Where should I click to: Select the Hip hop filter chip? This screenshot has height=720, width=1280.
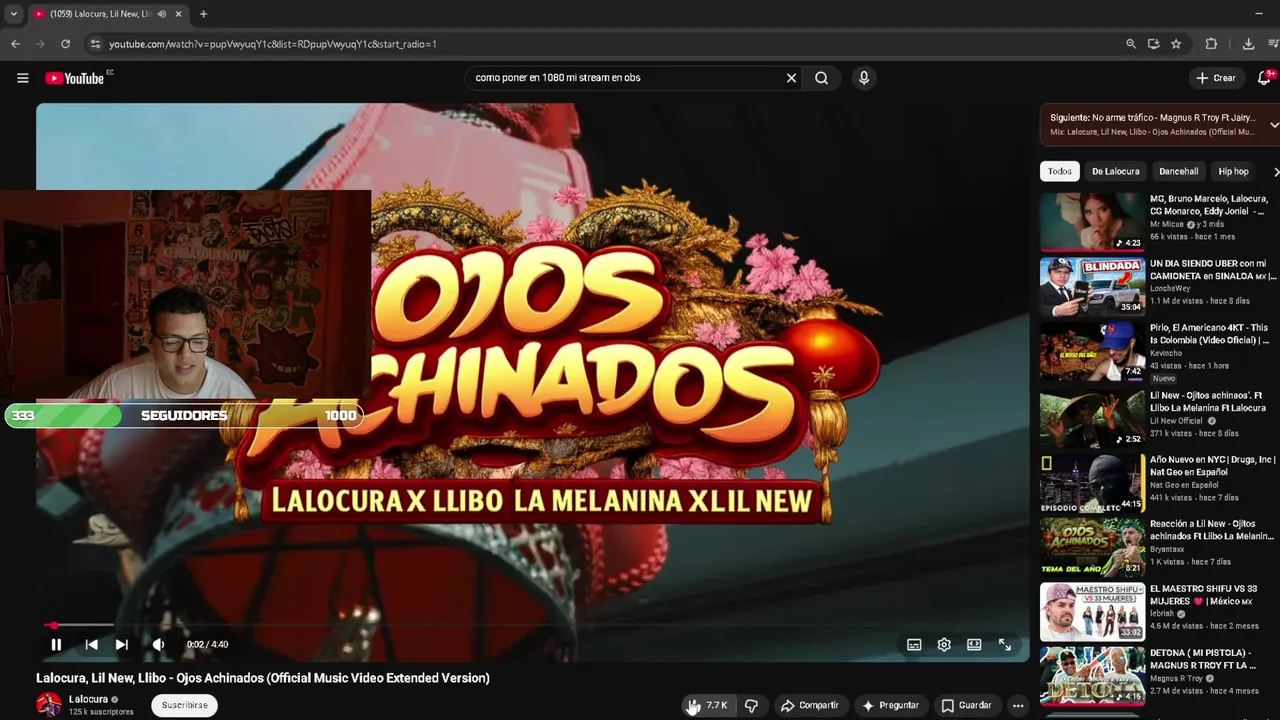point(1233,171)
